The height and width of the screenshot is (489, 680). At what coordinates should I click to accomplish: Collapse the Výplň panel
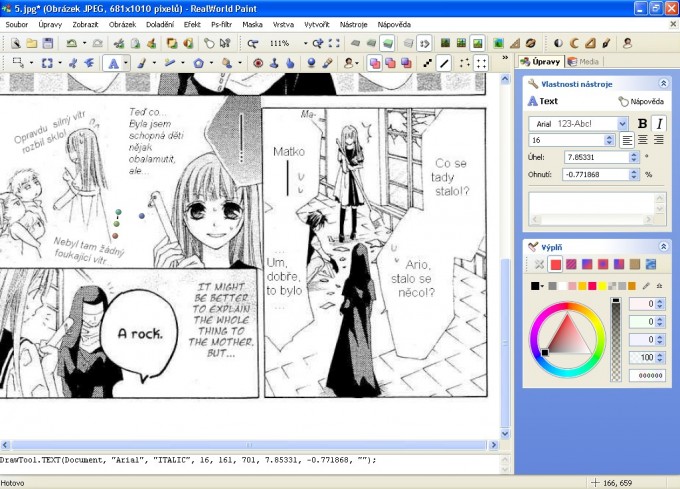coord(663,247)
